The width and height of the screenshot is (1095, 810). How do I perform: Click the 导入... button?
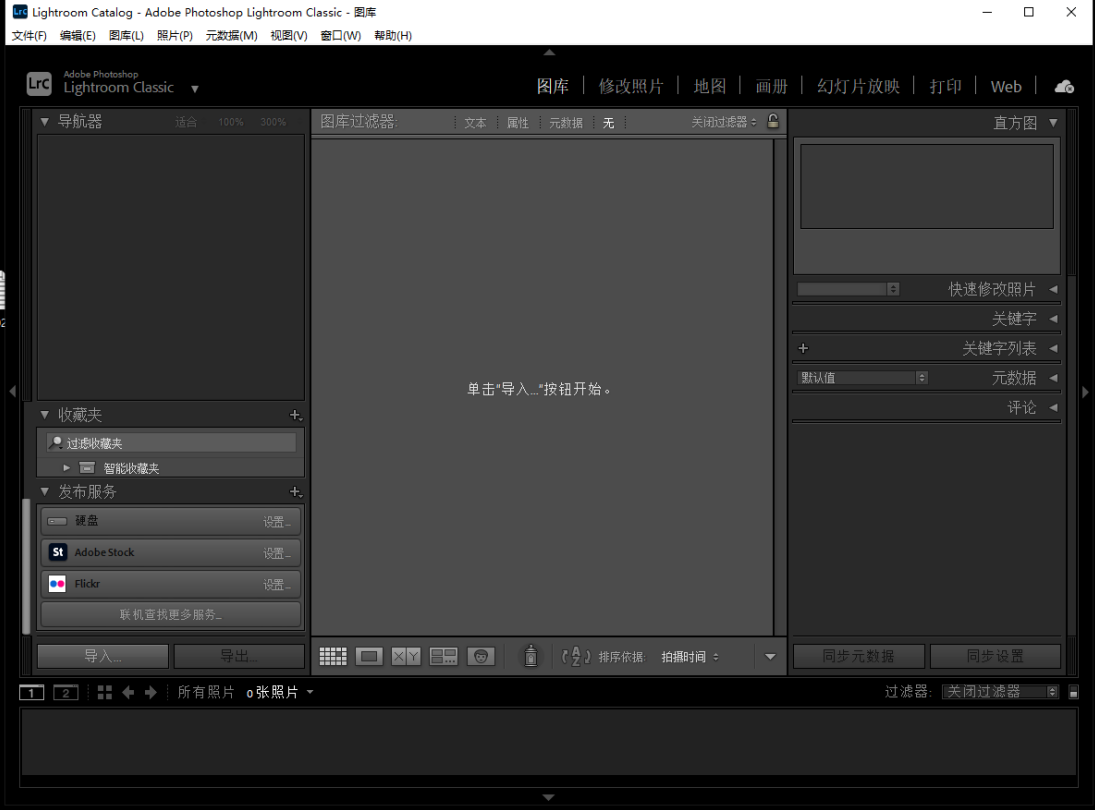103,656
